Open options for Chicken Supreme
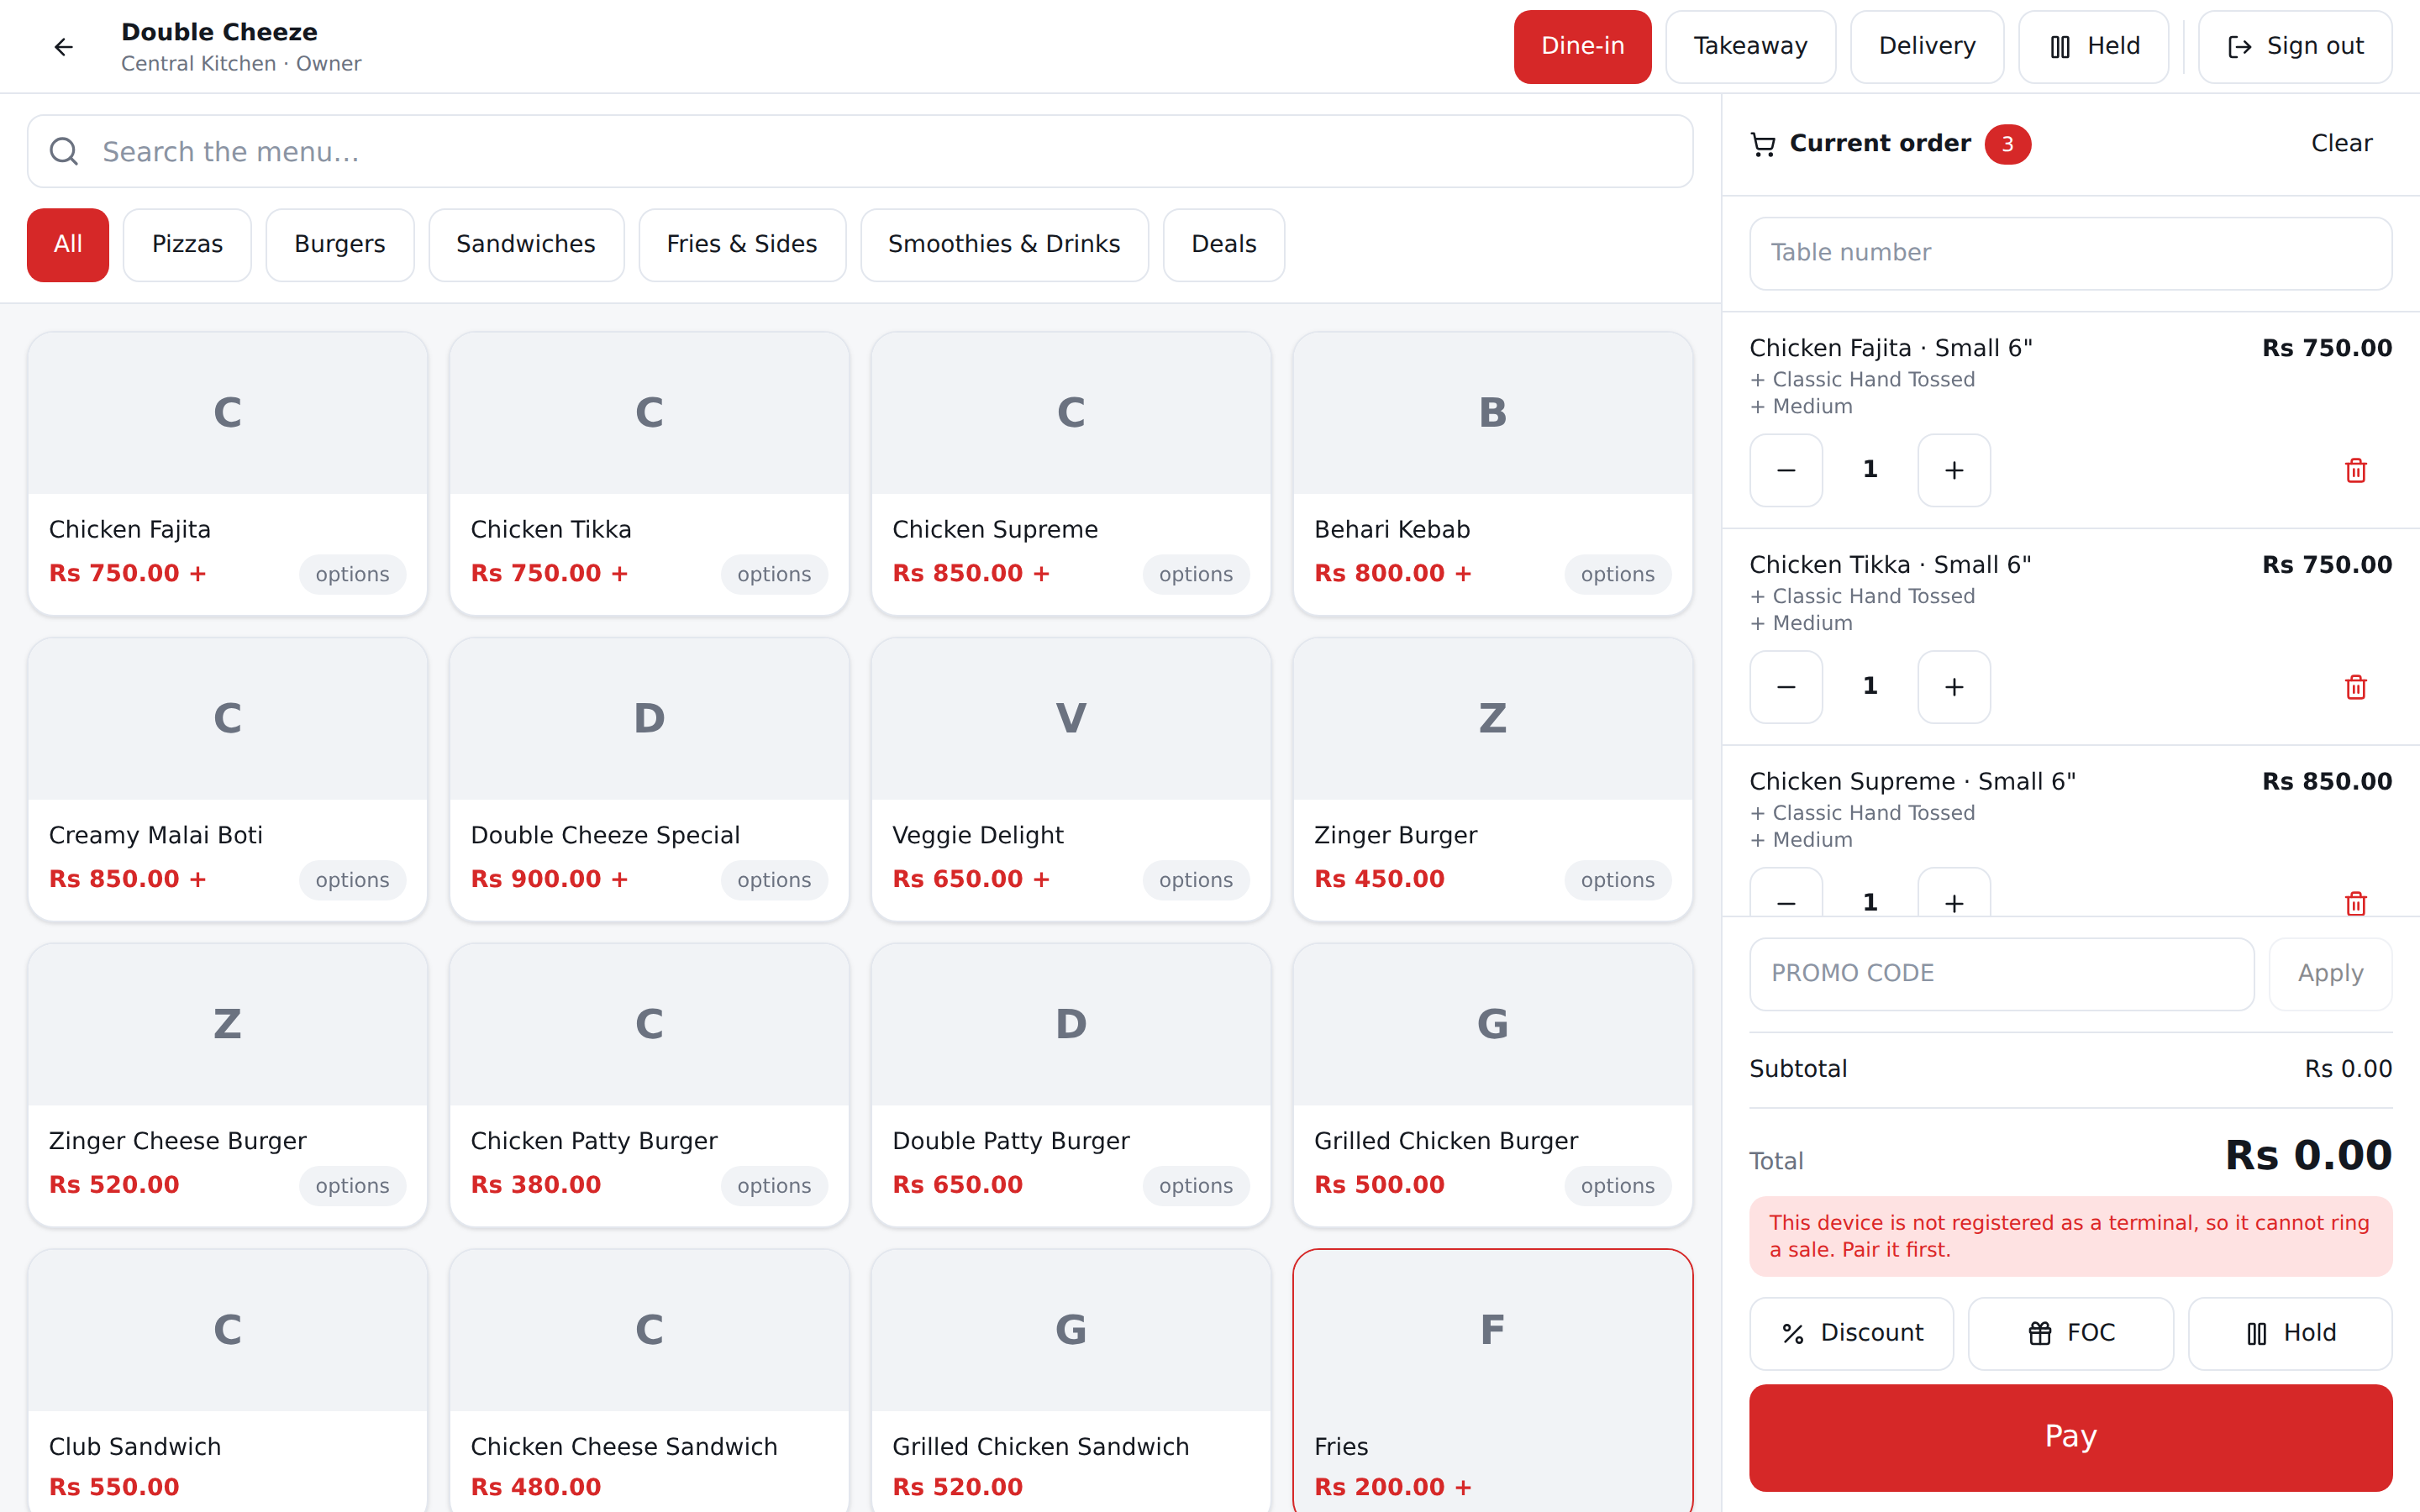This screenshot has height=1512, width=2420. point(1196,574)
